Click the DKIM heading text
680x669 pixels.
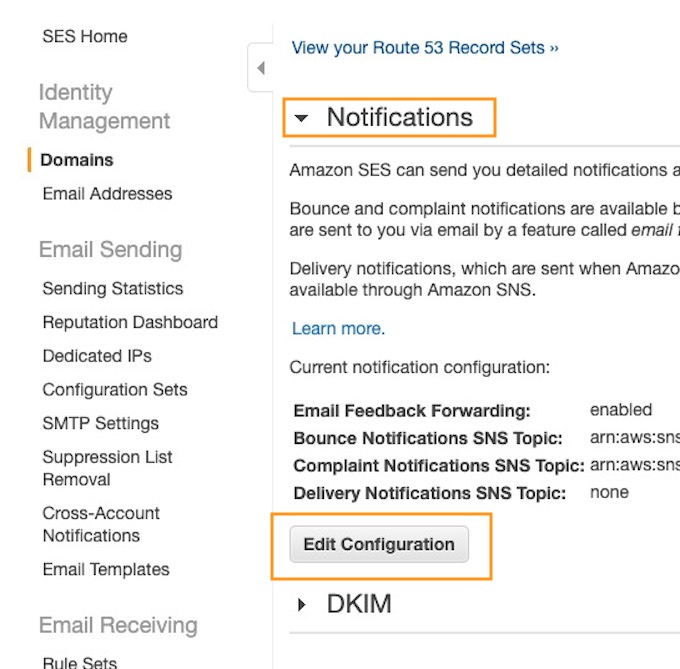pyautogui.click(x=359, y=604)
